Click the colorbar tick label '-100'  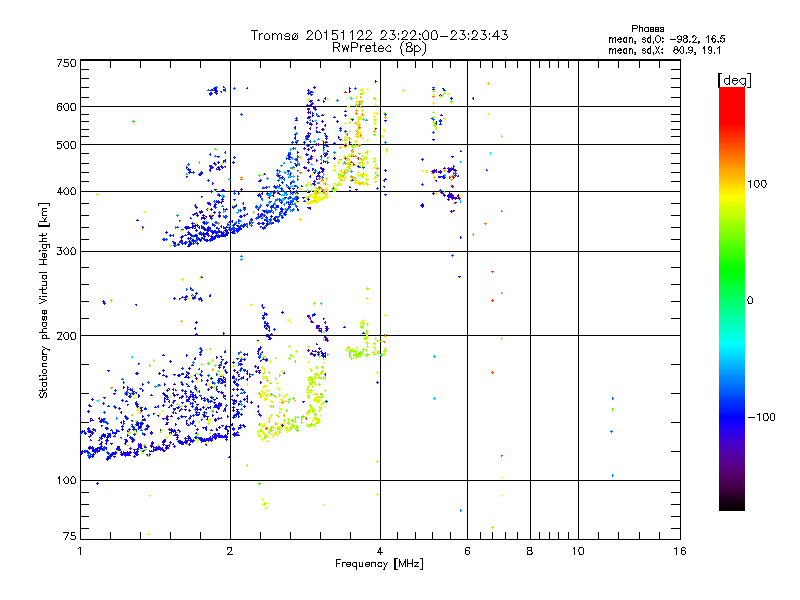[x=762, y=417]
